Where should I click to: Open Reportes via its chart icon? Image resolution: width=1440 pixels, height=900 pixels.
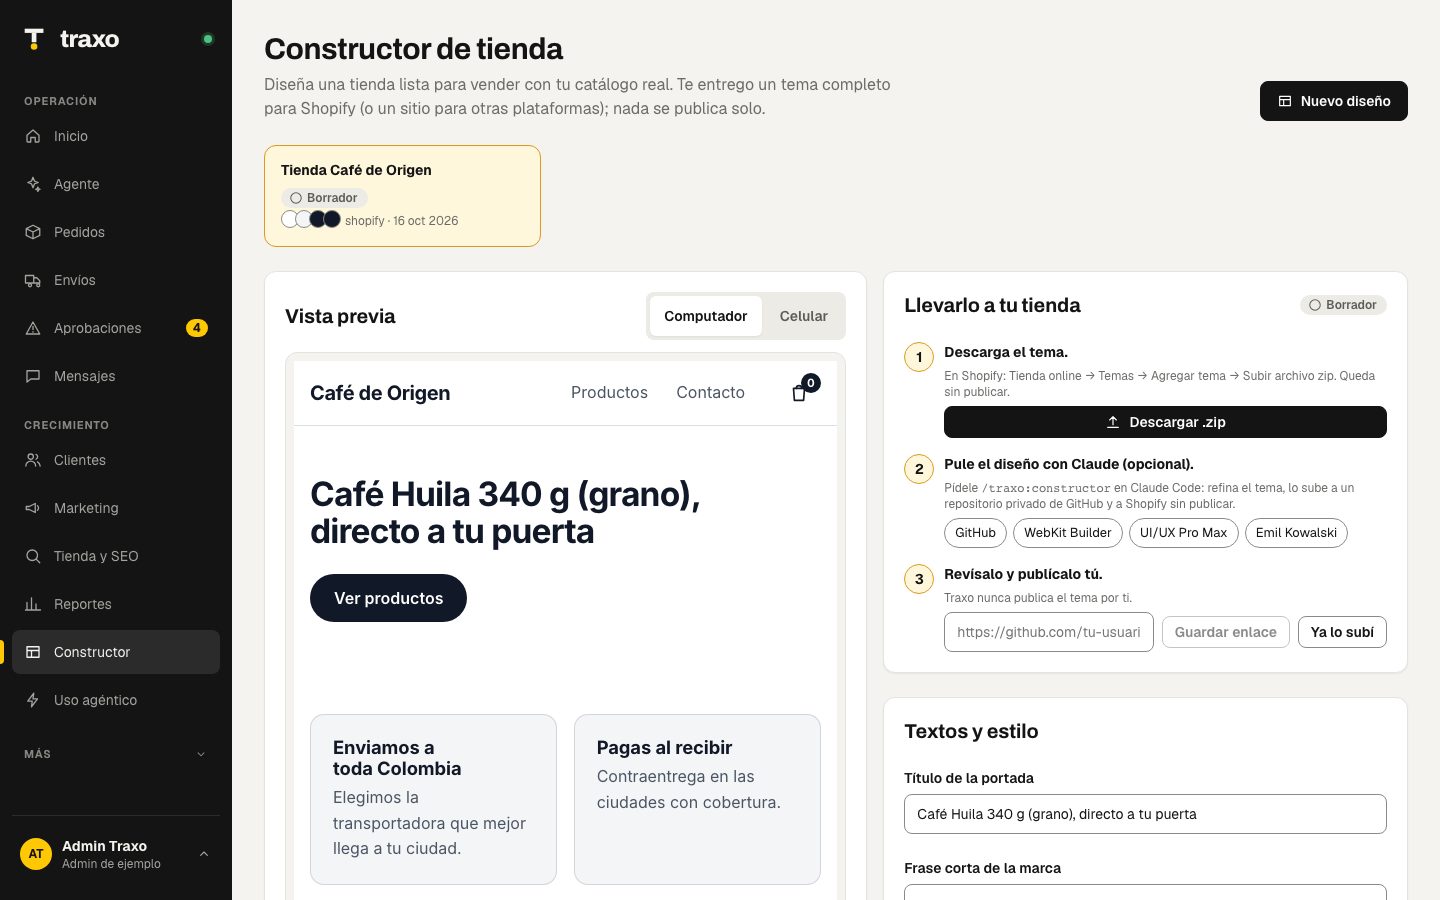[33, 604]
